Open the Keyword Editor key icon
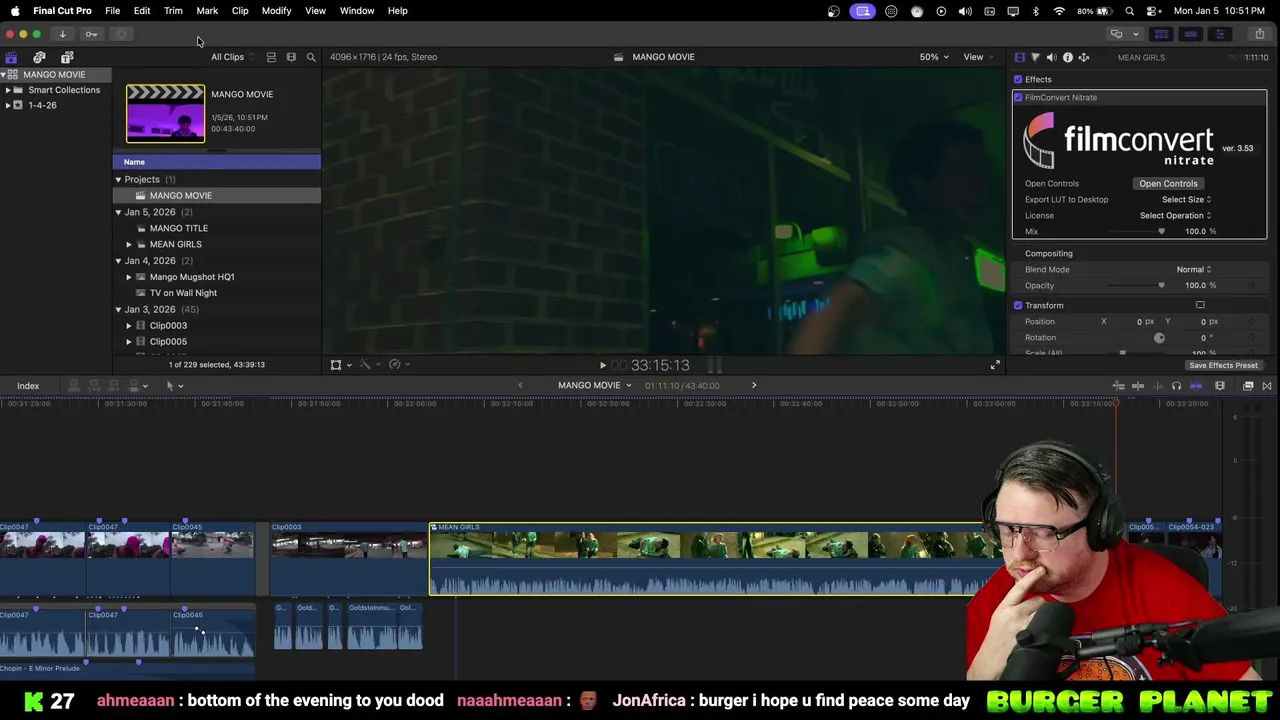This screenshot has height=720, width=1280. (x=91, y=34)
